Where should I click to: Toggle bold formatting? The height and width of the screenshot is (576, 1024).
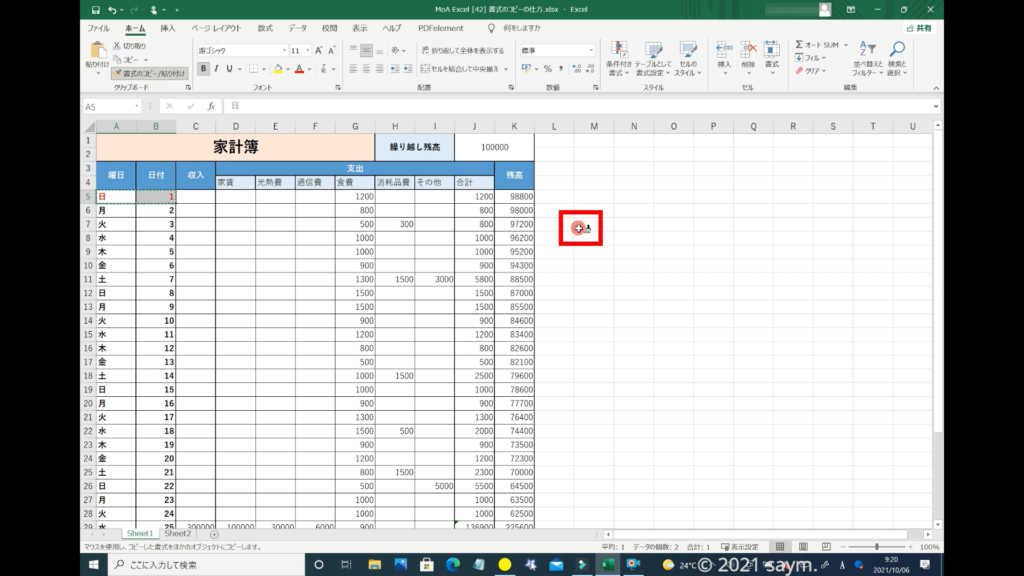click(203, 69)
